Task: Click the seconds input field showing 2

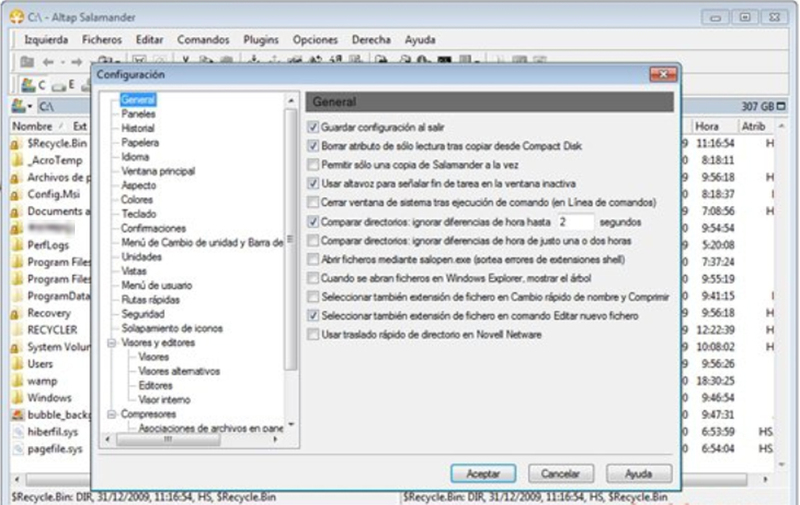Action: [576, 222]
